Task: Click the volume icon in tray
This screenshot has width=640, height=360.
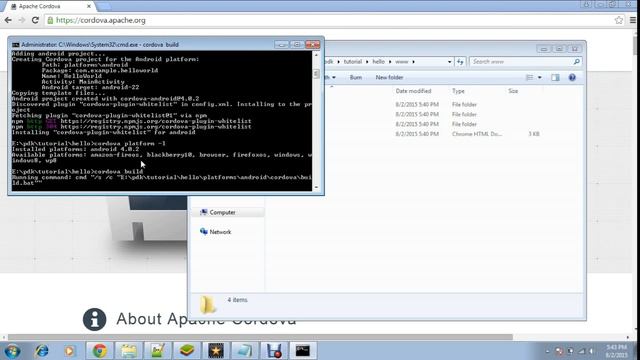Action: 591,351
